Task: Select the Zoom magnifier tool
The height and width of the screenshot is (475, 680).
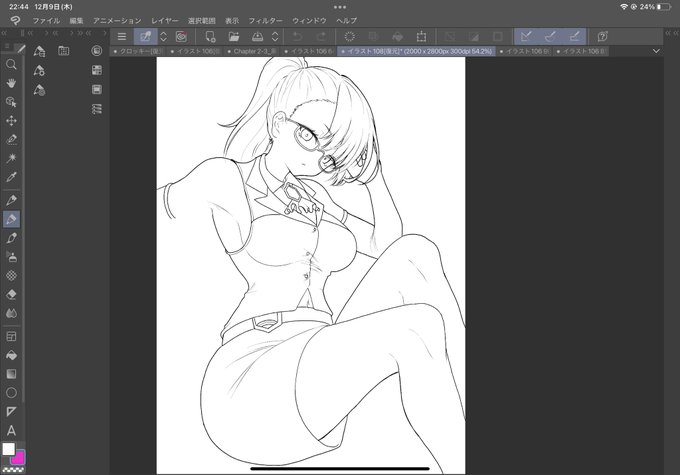Action: click(11, 65)
